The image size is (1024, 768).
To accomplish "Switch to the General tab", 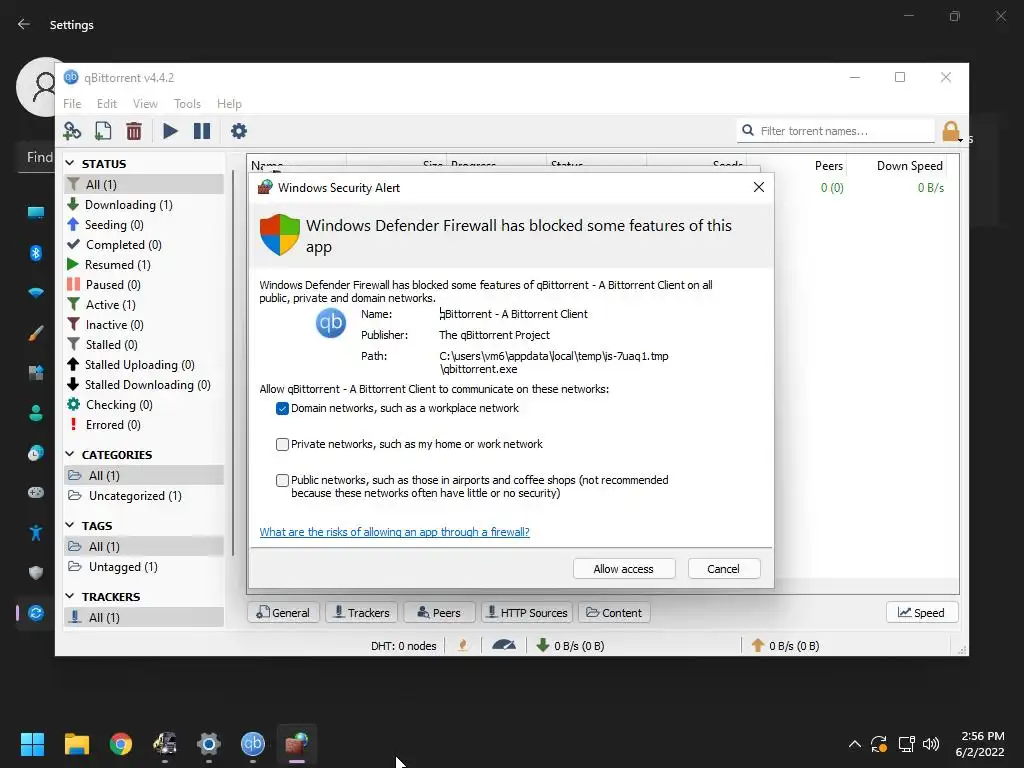I will click(283, 613).
